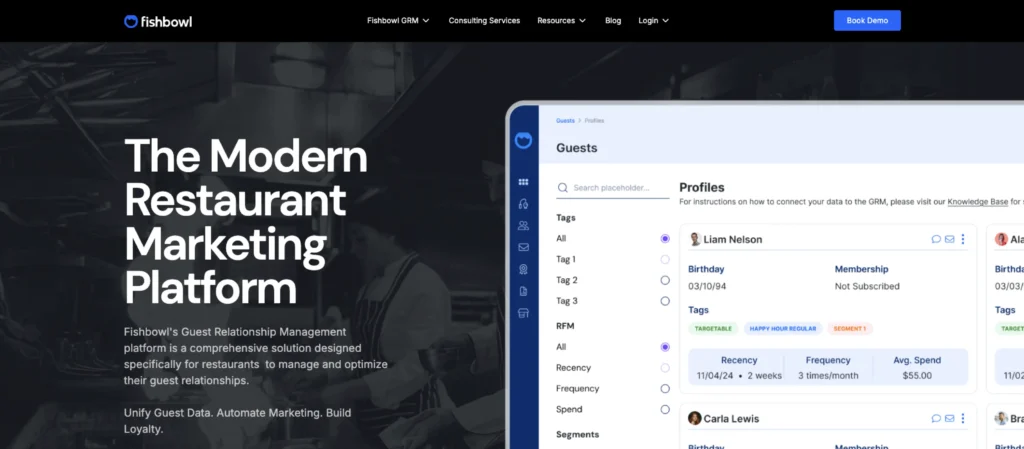The image size is (1024, 449).
Task: Open the grid dashboard sidebar icon
Action: click(523, 182)
